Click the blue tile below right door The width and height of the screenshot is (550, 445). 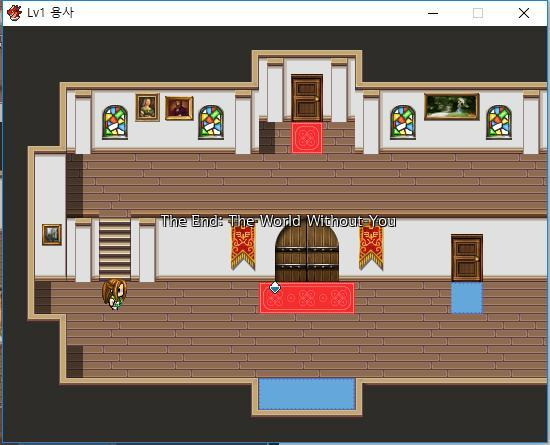[x=467, y=298]
